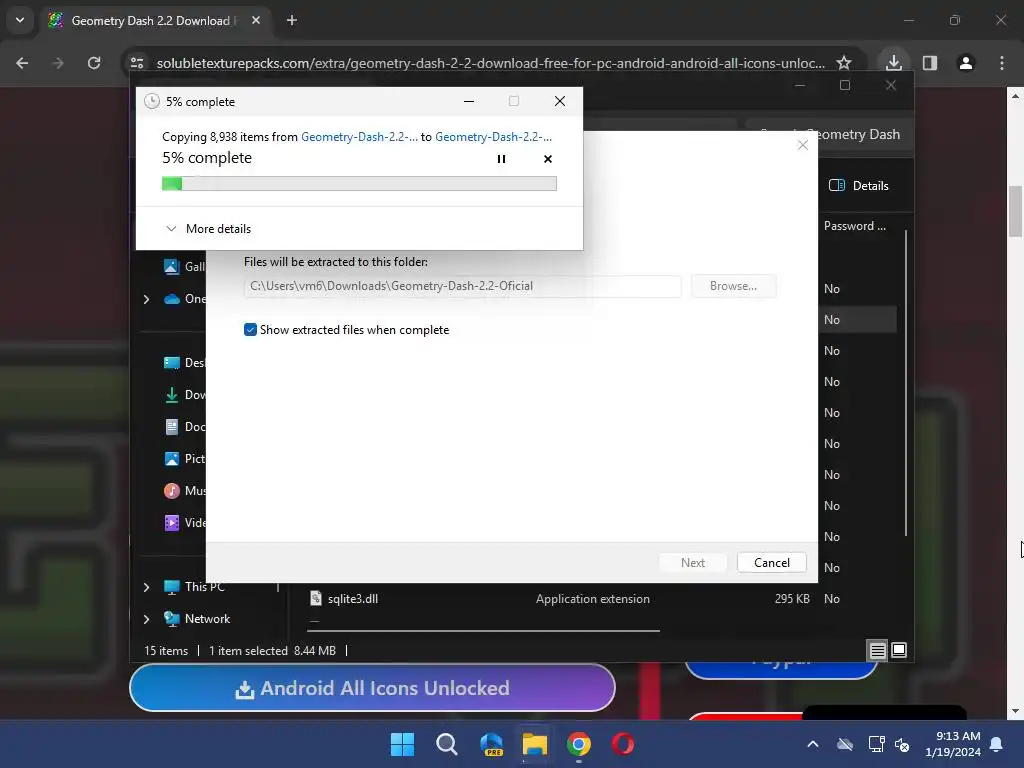Click the page vertical scrollbar thumb

(1015, 212)
